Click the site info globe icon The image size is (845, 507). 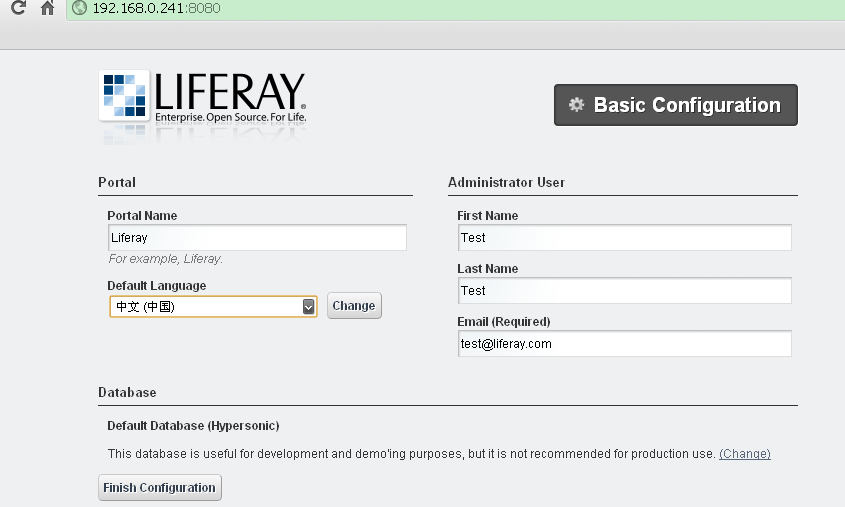coord(79,8)
